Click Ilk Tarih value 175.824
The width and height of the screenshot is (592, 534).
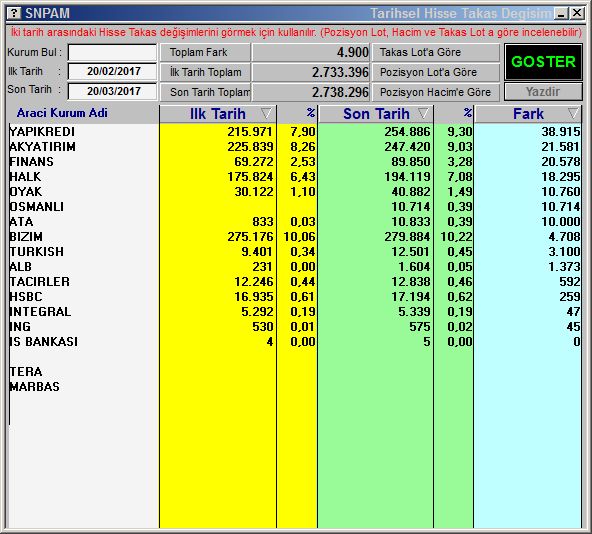click(250, 177)
